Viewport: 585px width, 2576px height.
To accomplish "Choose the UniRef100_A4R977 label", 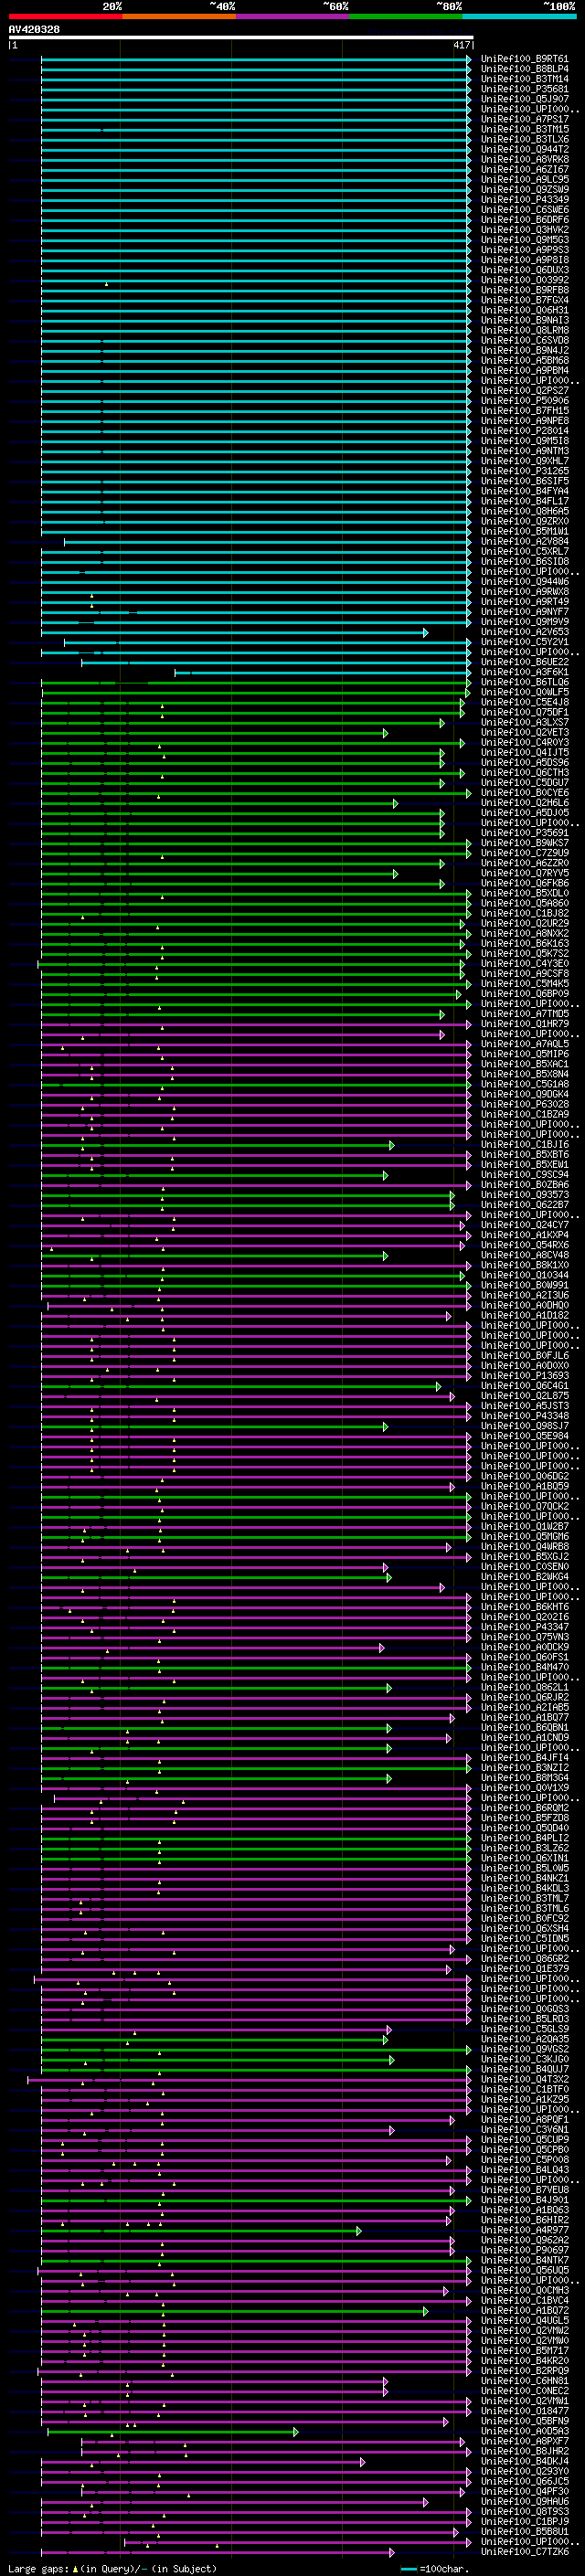I will coord(525,2230).
